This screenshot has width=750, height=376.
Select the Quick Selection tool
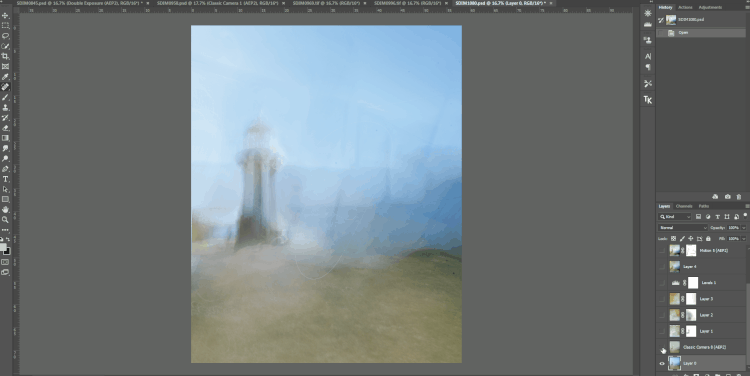tap(5, 46)
